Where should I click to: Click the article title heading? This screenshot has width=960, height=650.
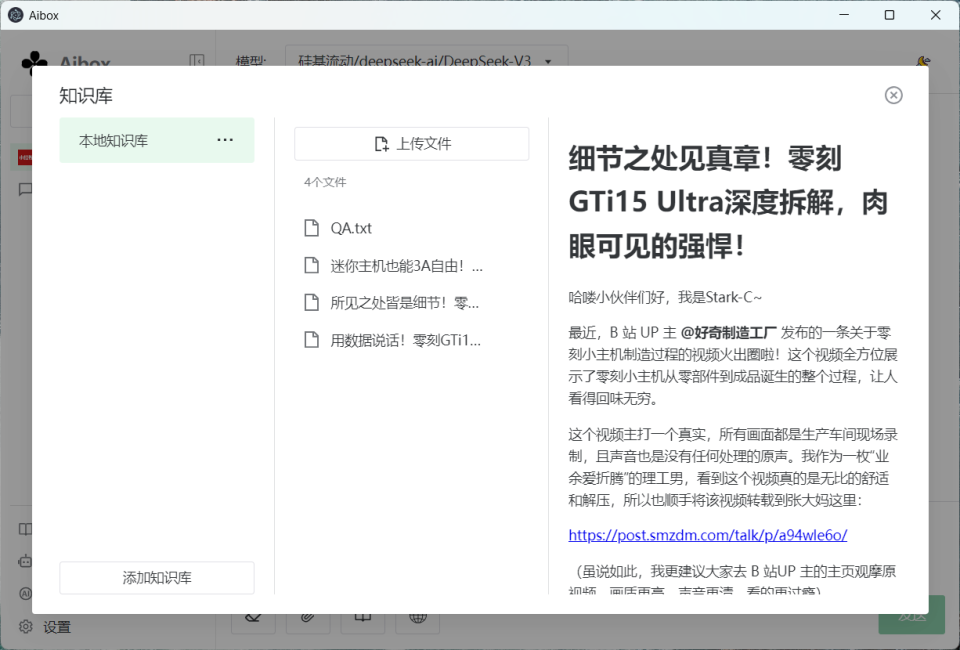[728, 203]
